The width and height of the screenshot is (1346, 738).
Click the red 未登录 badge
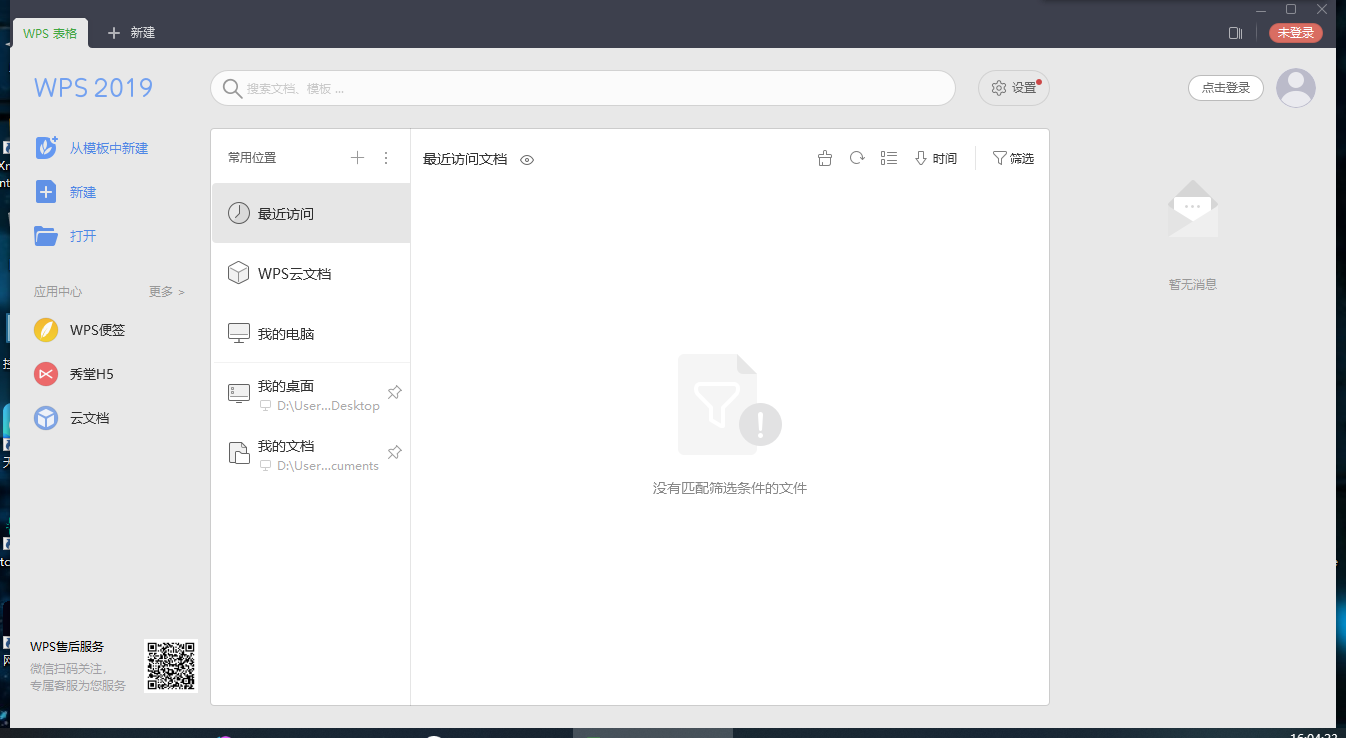[1296, 33]
